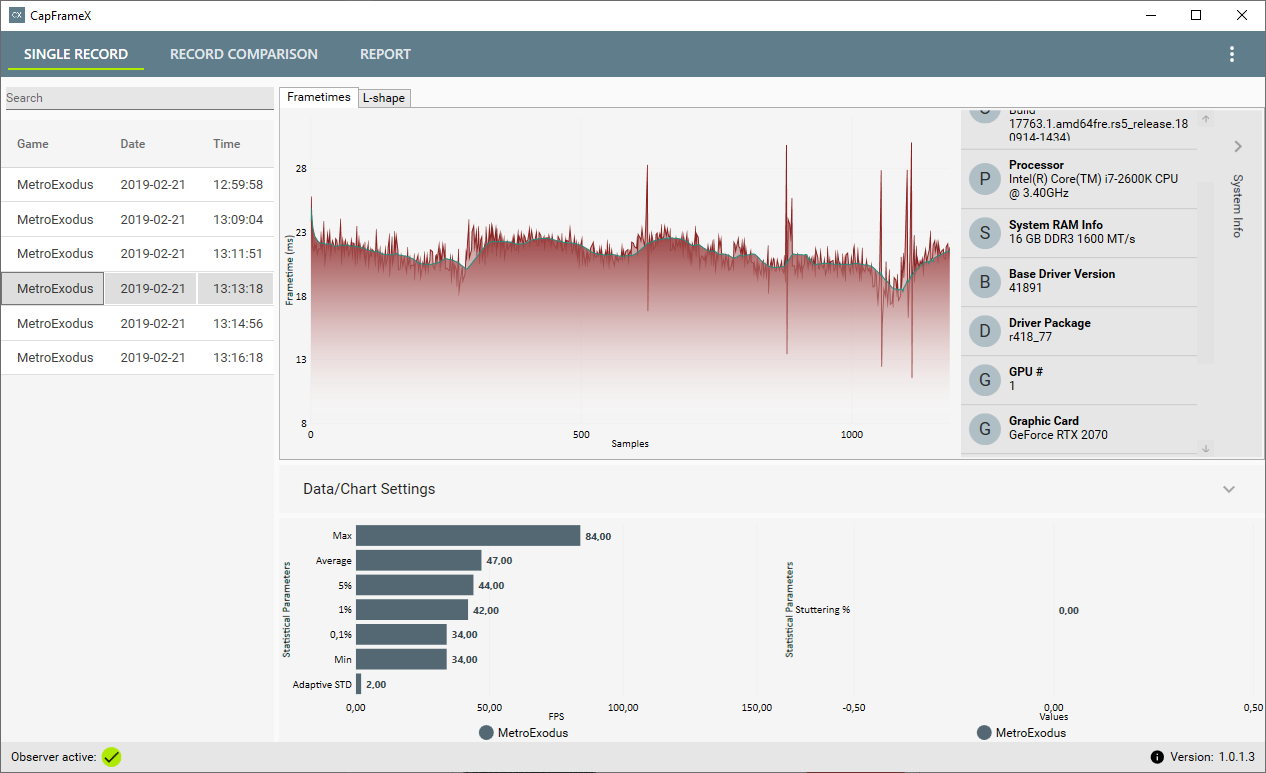Viewport: 1266px width, 773px height.
Task: Click the Average FPS bar
Action: pos(419,561)
